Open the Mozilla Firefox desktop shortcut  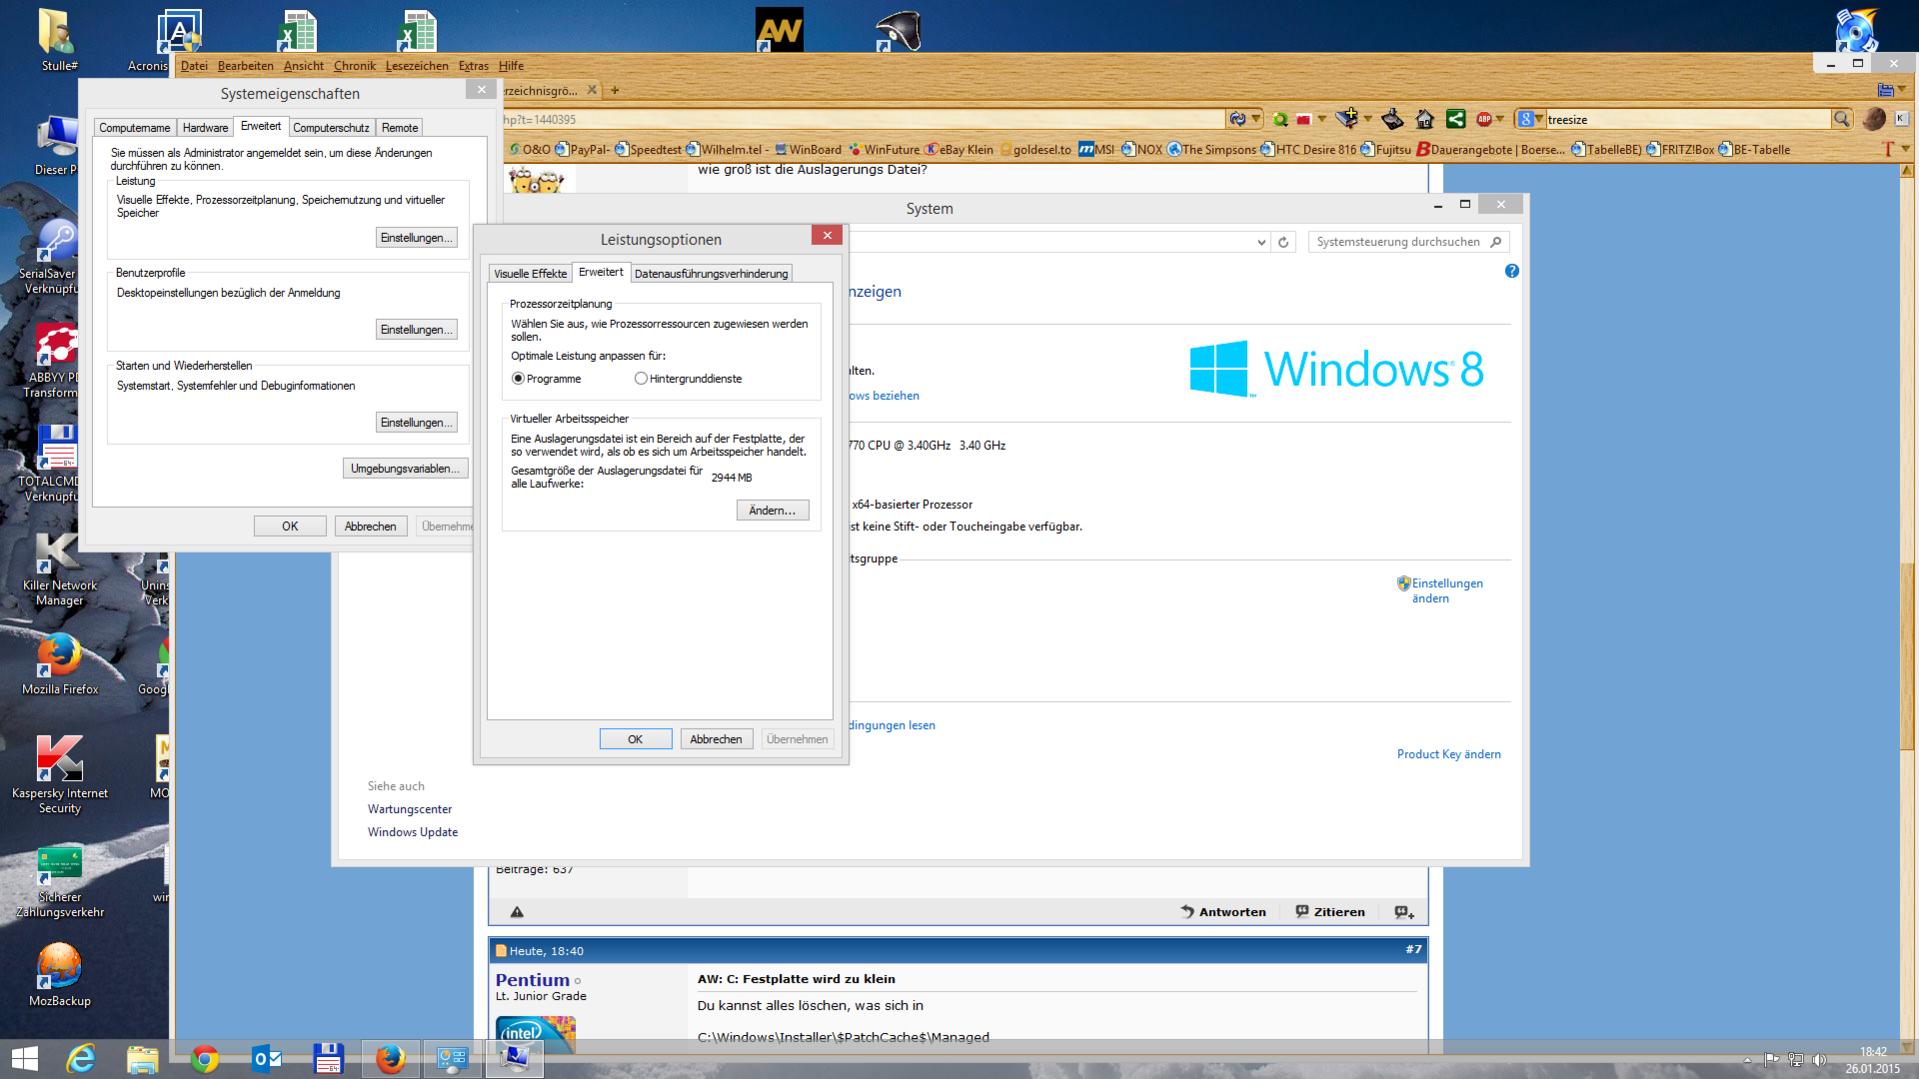coord(60,663)
